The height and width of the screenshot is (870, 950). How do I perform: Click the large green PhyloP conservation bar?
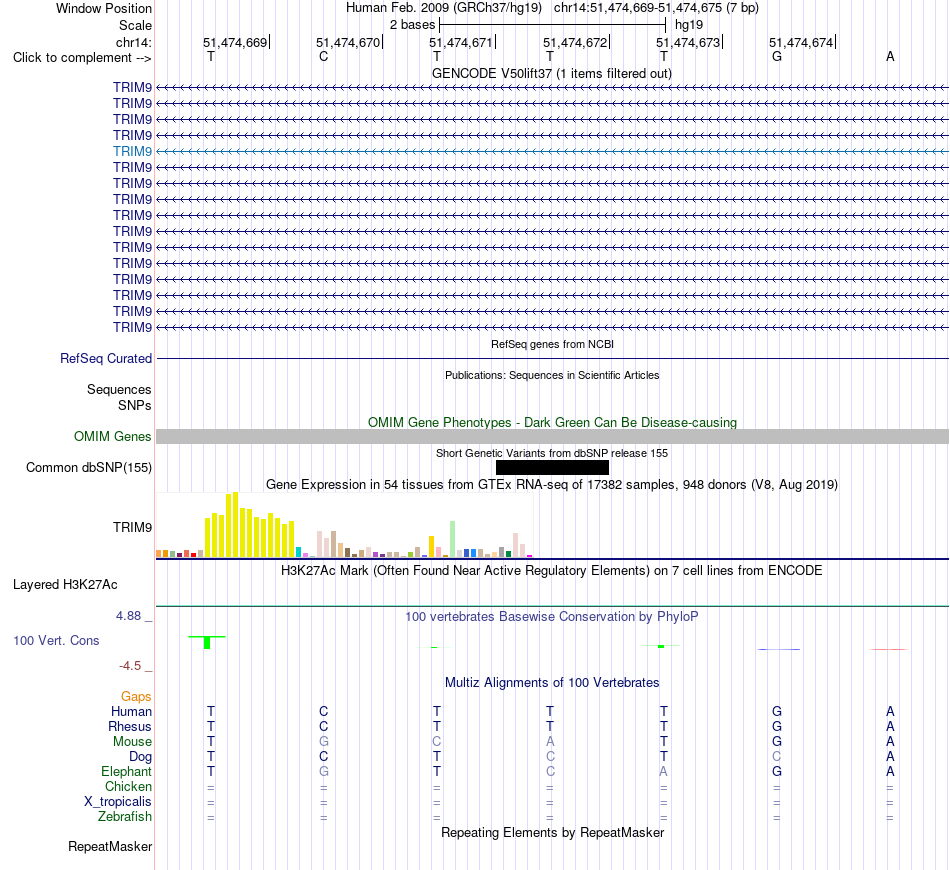click(207, 643)
